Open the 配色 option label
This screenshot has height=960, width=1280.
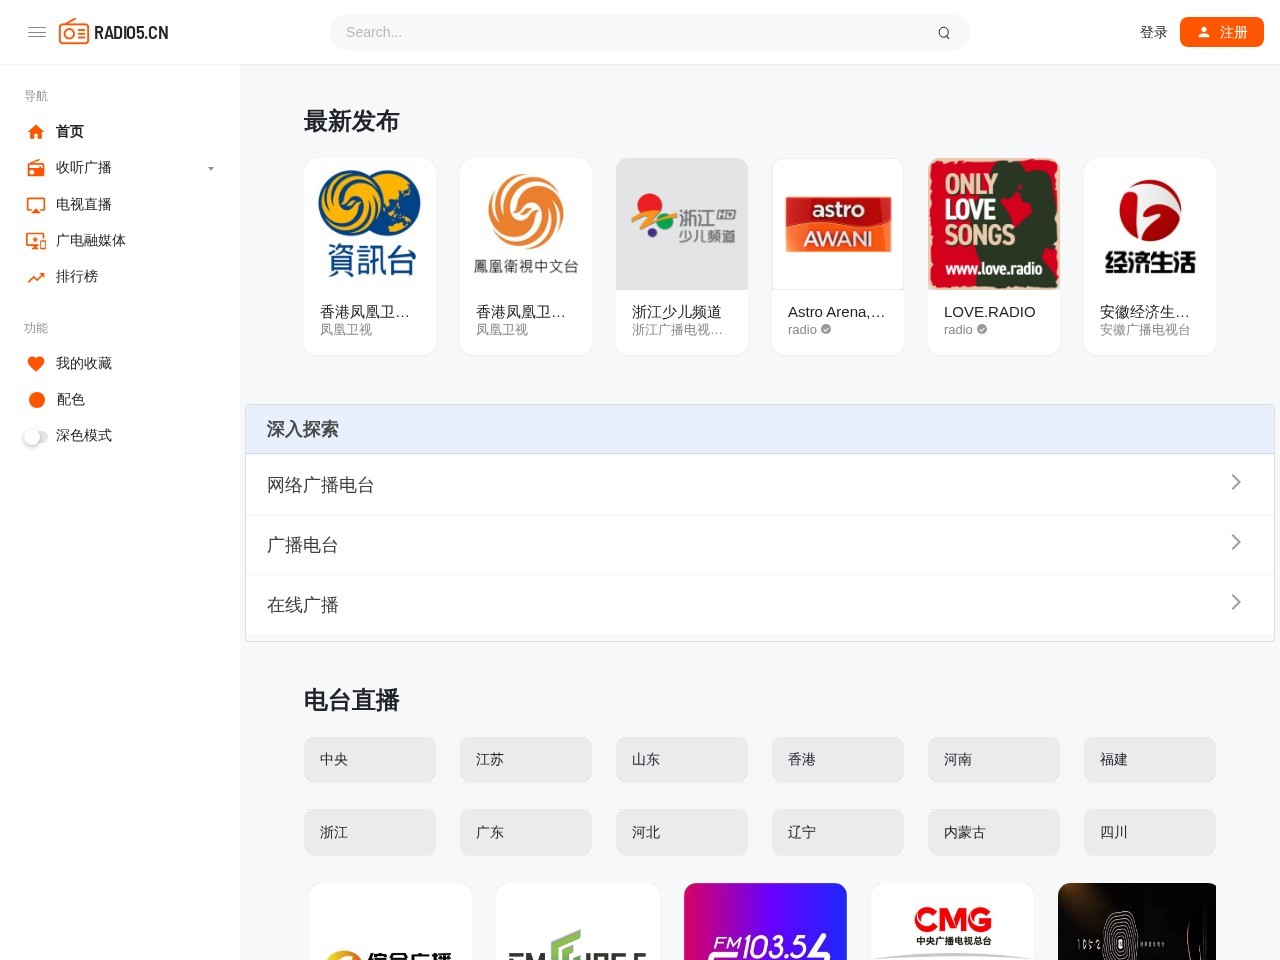point(70,400)
